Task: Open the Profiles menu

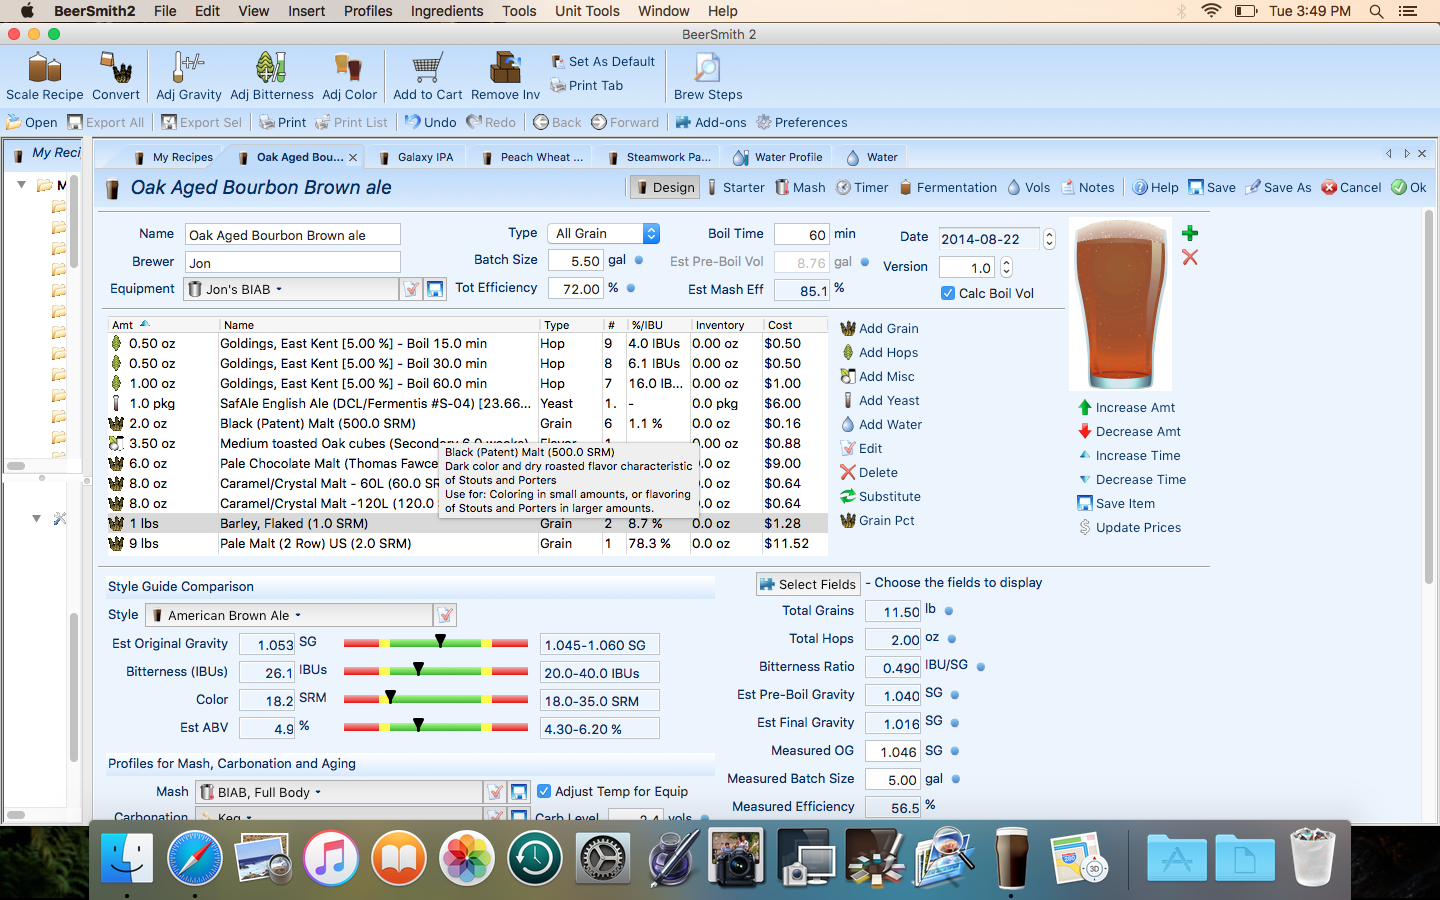Action: point(368,11)
